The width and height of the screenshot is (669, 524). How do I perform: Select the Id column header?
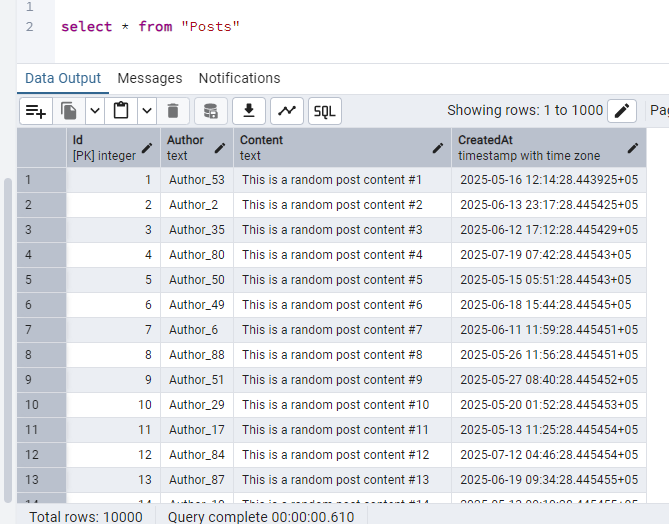(x=113, y=148)
